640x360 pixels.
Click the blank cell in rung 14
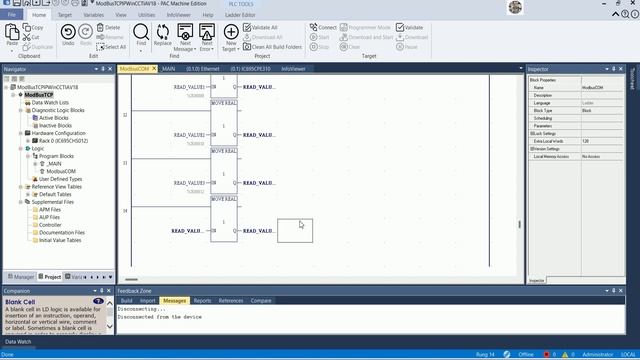click(x=295, y=231)
